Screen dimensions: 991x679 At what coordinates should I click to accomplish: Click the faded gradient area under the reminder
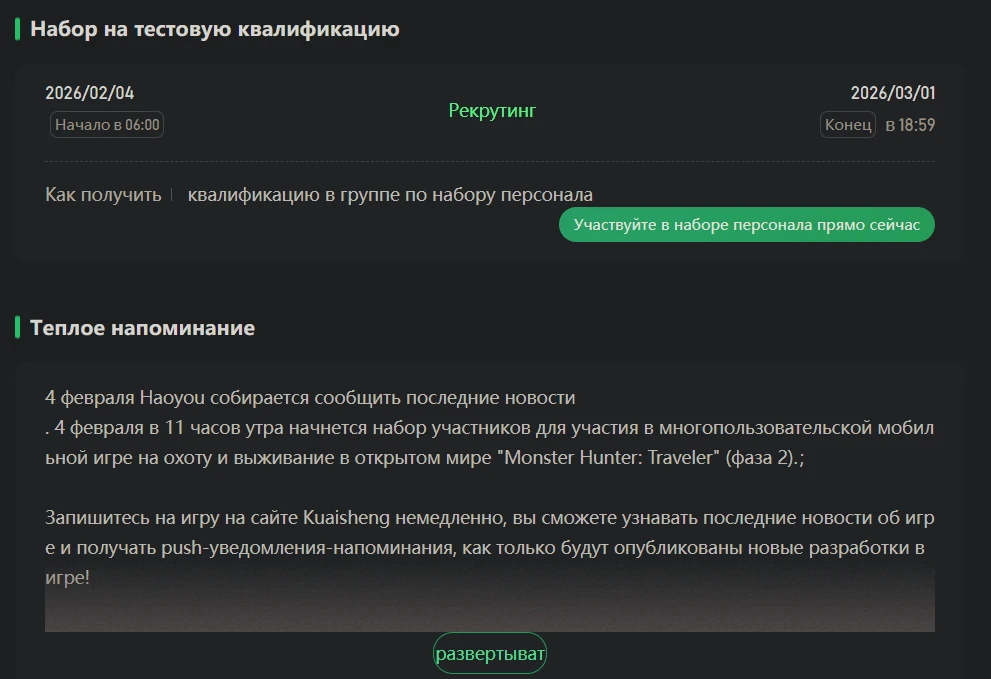[x=489, y=602]
